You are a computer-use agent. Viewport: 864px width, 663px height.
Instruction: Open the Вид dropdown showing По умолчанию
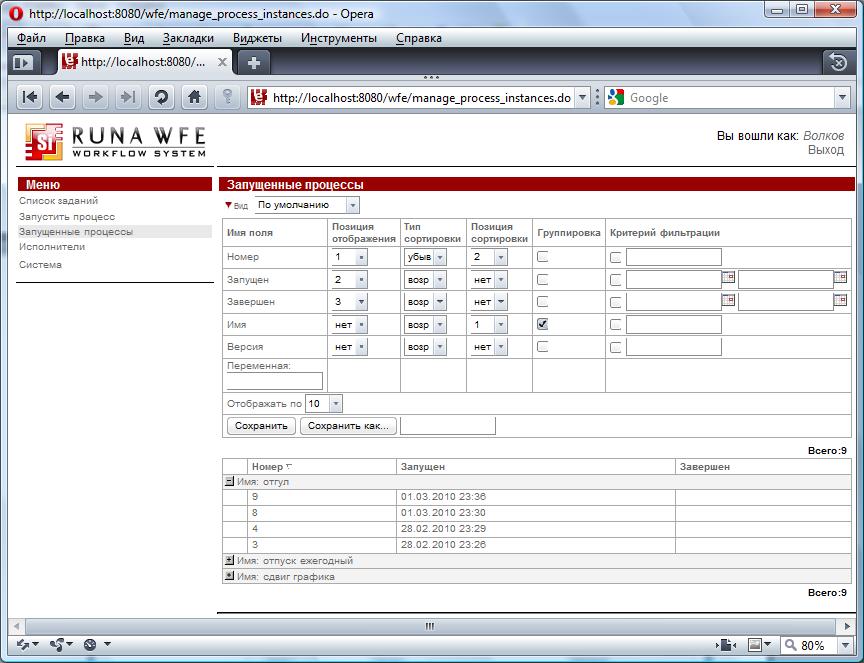[307, 205]
